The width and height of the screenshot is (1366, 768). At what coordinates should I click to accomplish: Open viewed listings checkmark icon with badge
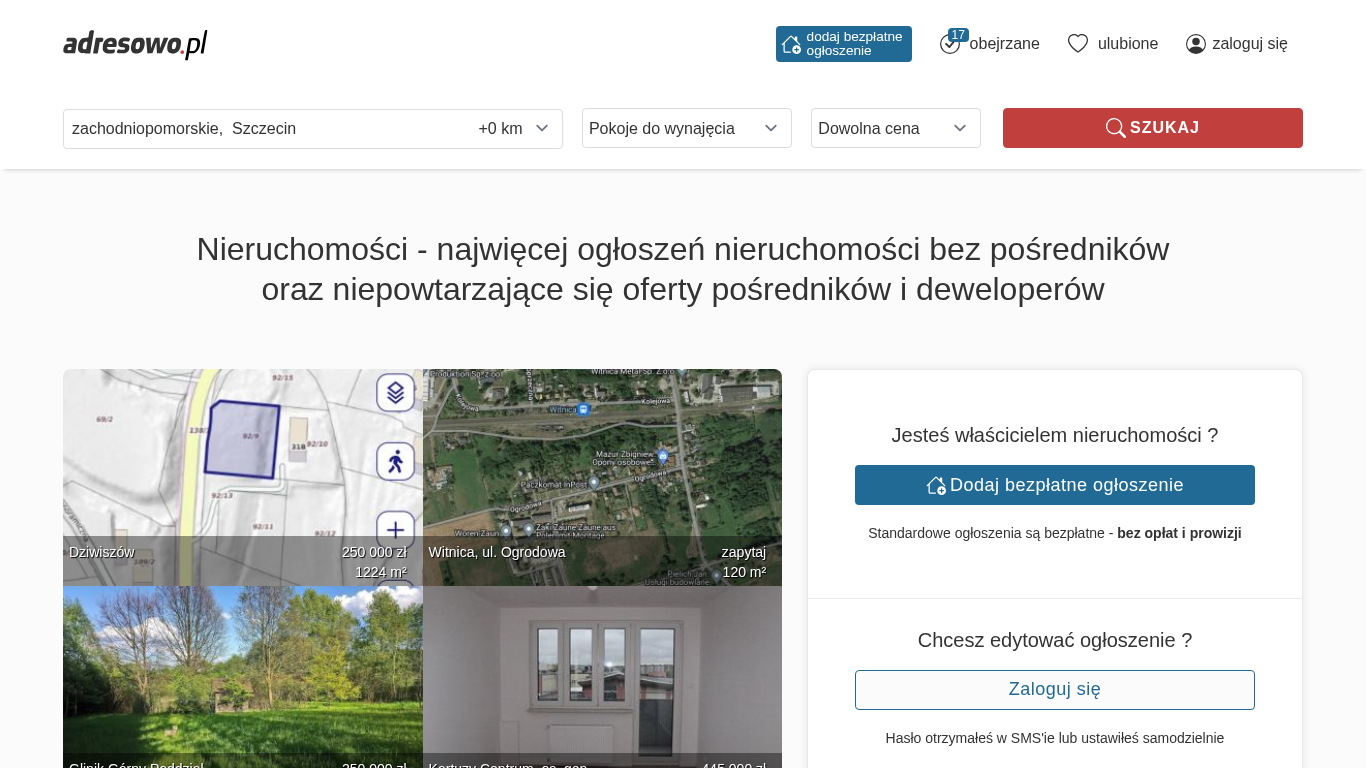[950, 43]
